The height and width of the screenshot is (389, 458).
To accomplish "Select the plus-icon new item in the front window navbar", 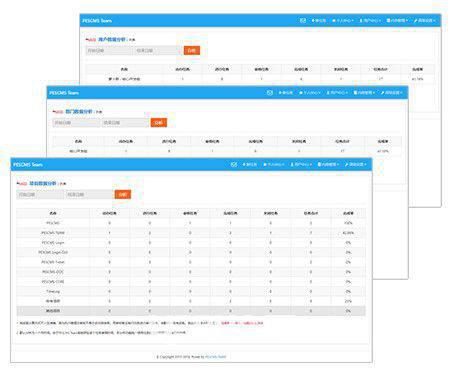I will pos(250,165).
